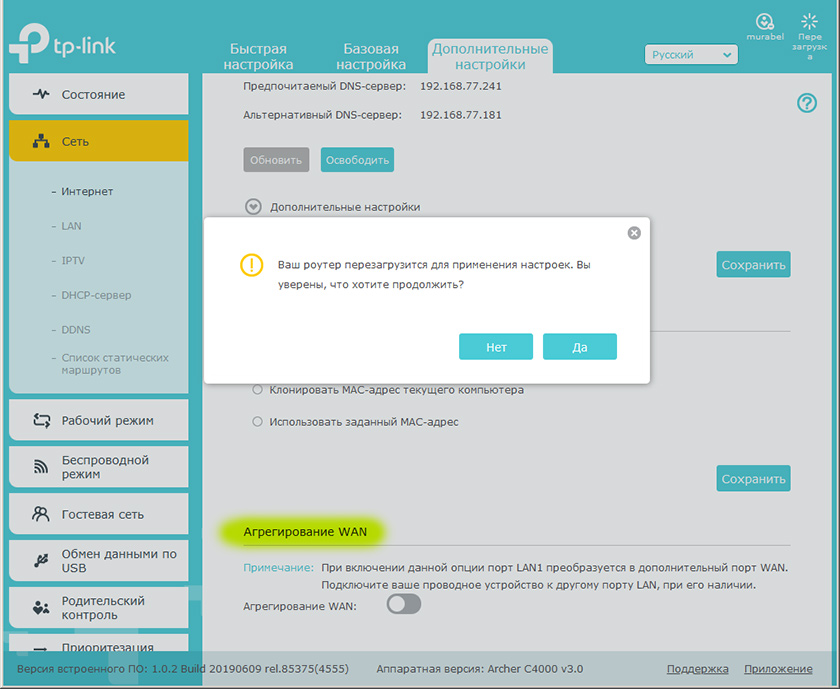
Task: Open Обмен данными по USB section
Action: pyautogui.click(x=99, y=561)
